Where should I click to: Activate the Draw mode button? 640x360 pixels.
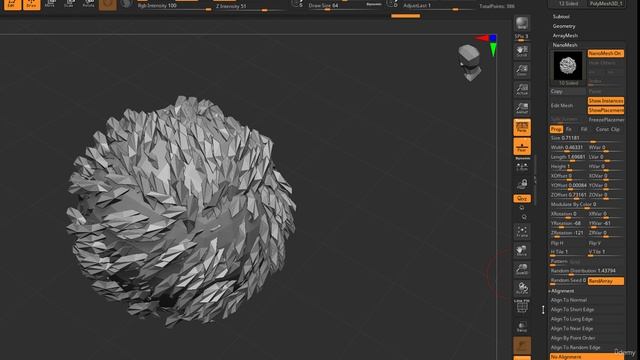coord(31,4)
